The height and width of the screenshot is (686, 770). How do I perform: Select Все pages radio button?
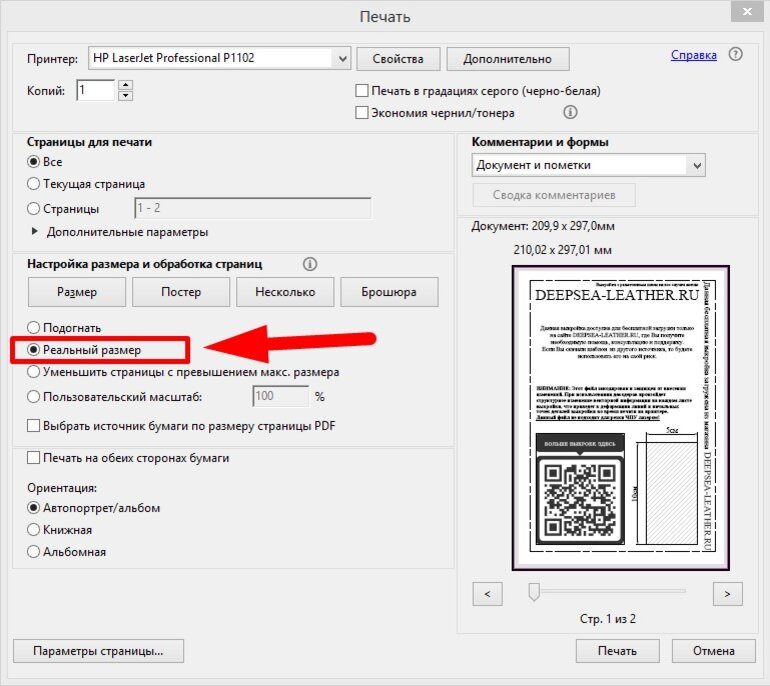point(33,162)
